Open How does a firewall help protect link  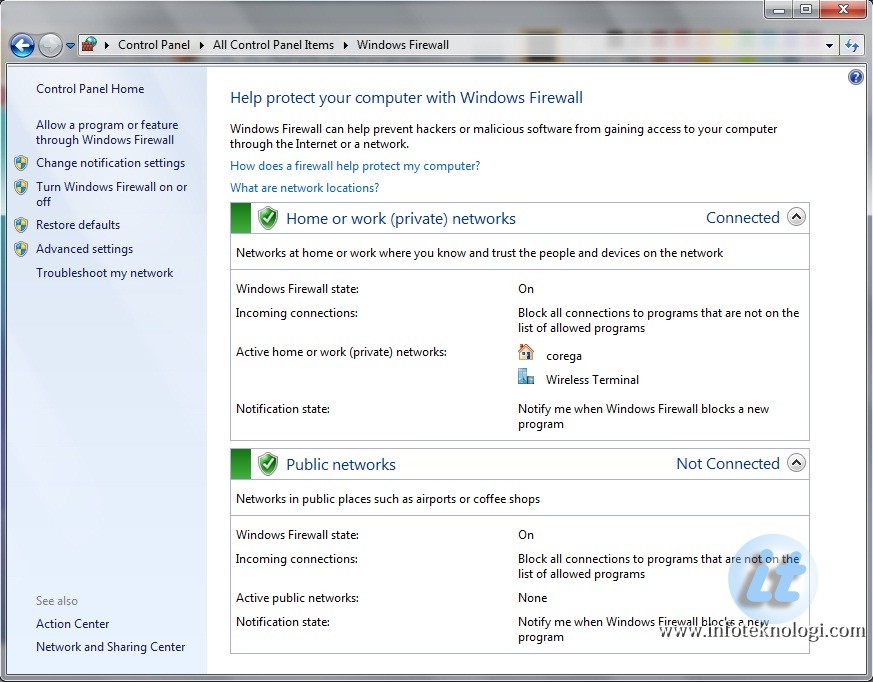[355, 166]
